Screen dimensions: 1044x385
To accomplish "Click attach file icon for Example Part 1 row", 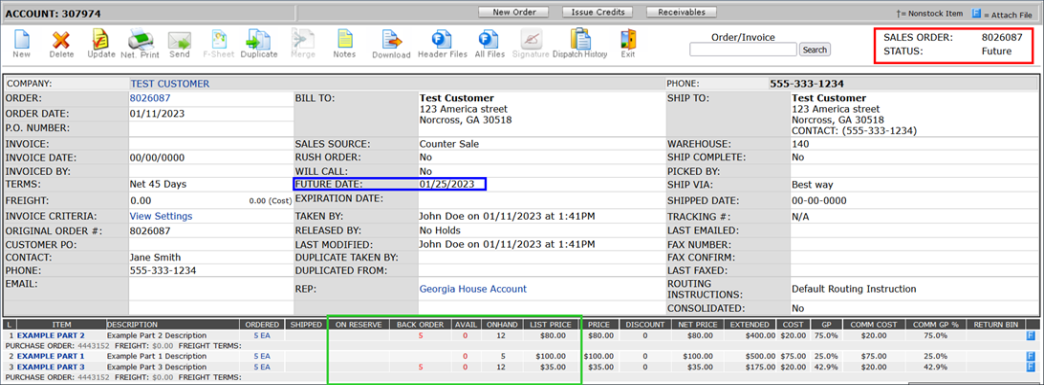I will 1031,356.
